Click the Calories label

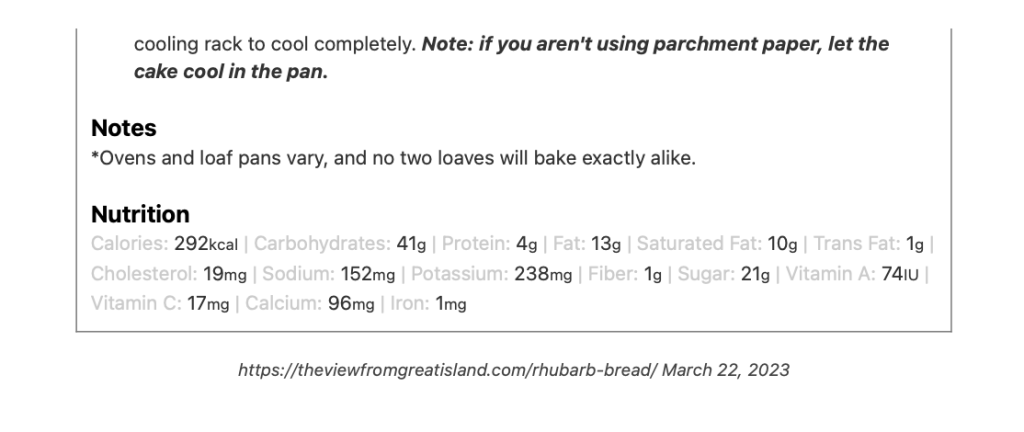(129, 243)
